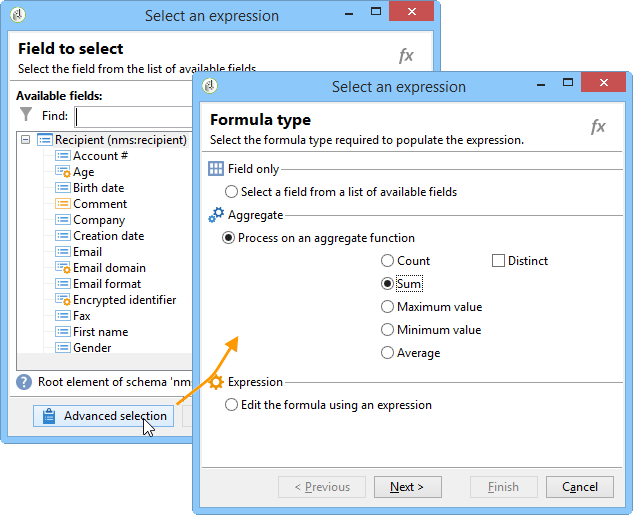Click the Next button
642x530 pixels.
407,487
